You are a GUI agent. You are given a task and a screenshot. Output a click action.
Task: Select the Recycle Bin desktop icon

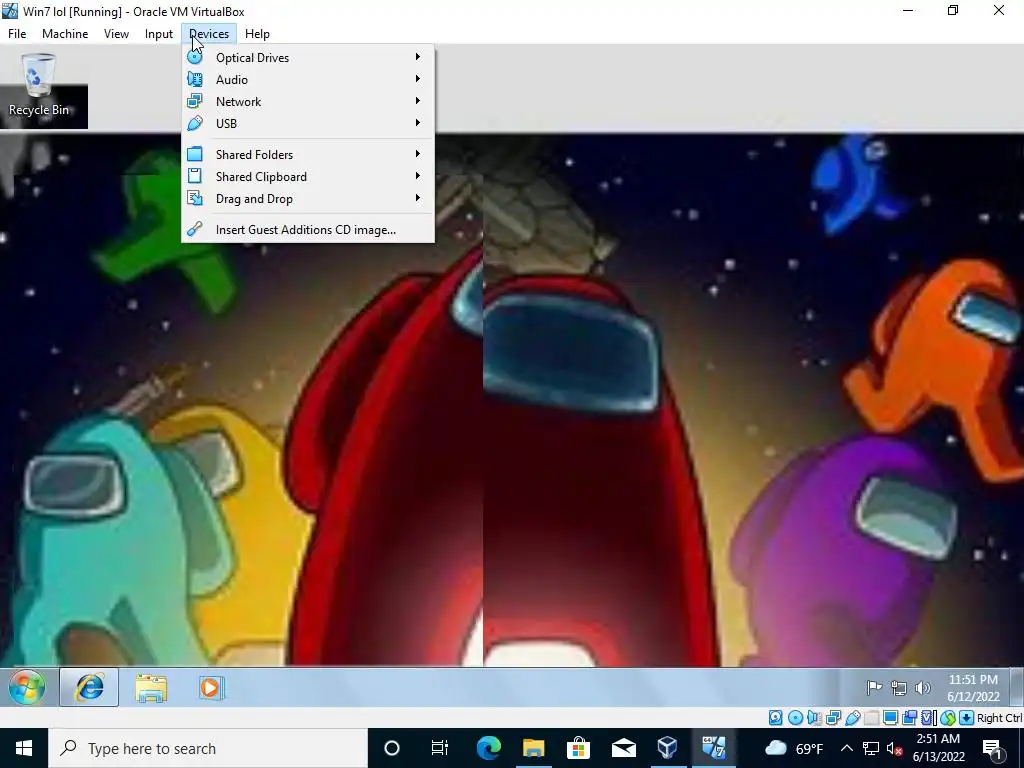click(39, 86)
